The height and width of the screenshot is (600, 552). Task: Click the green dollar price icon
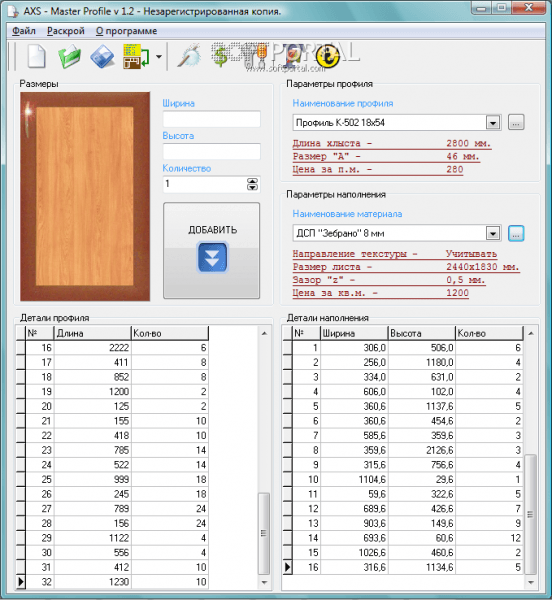coord(221,56)
